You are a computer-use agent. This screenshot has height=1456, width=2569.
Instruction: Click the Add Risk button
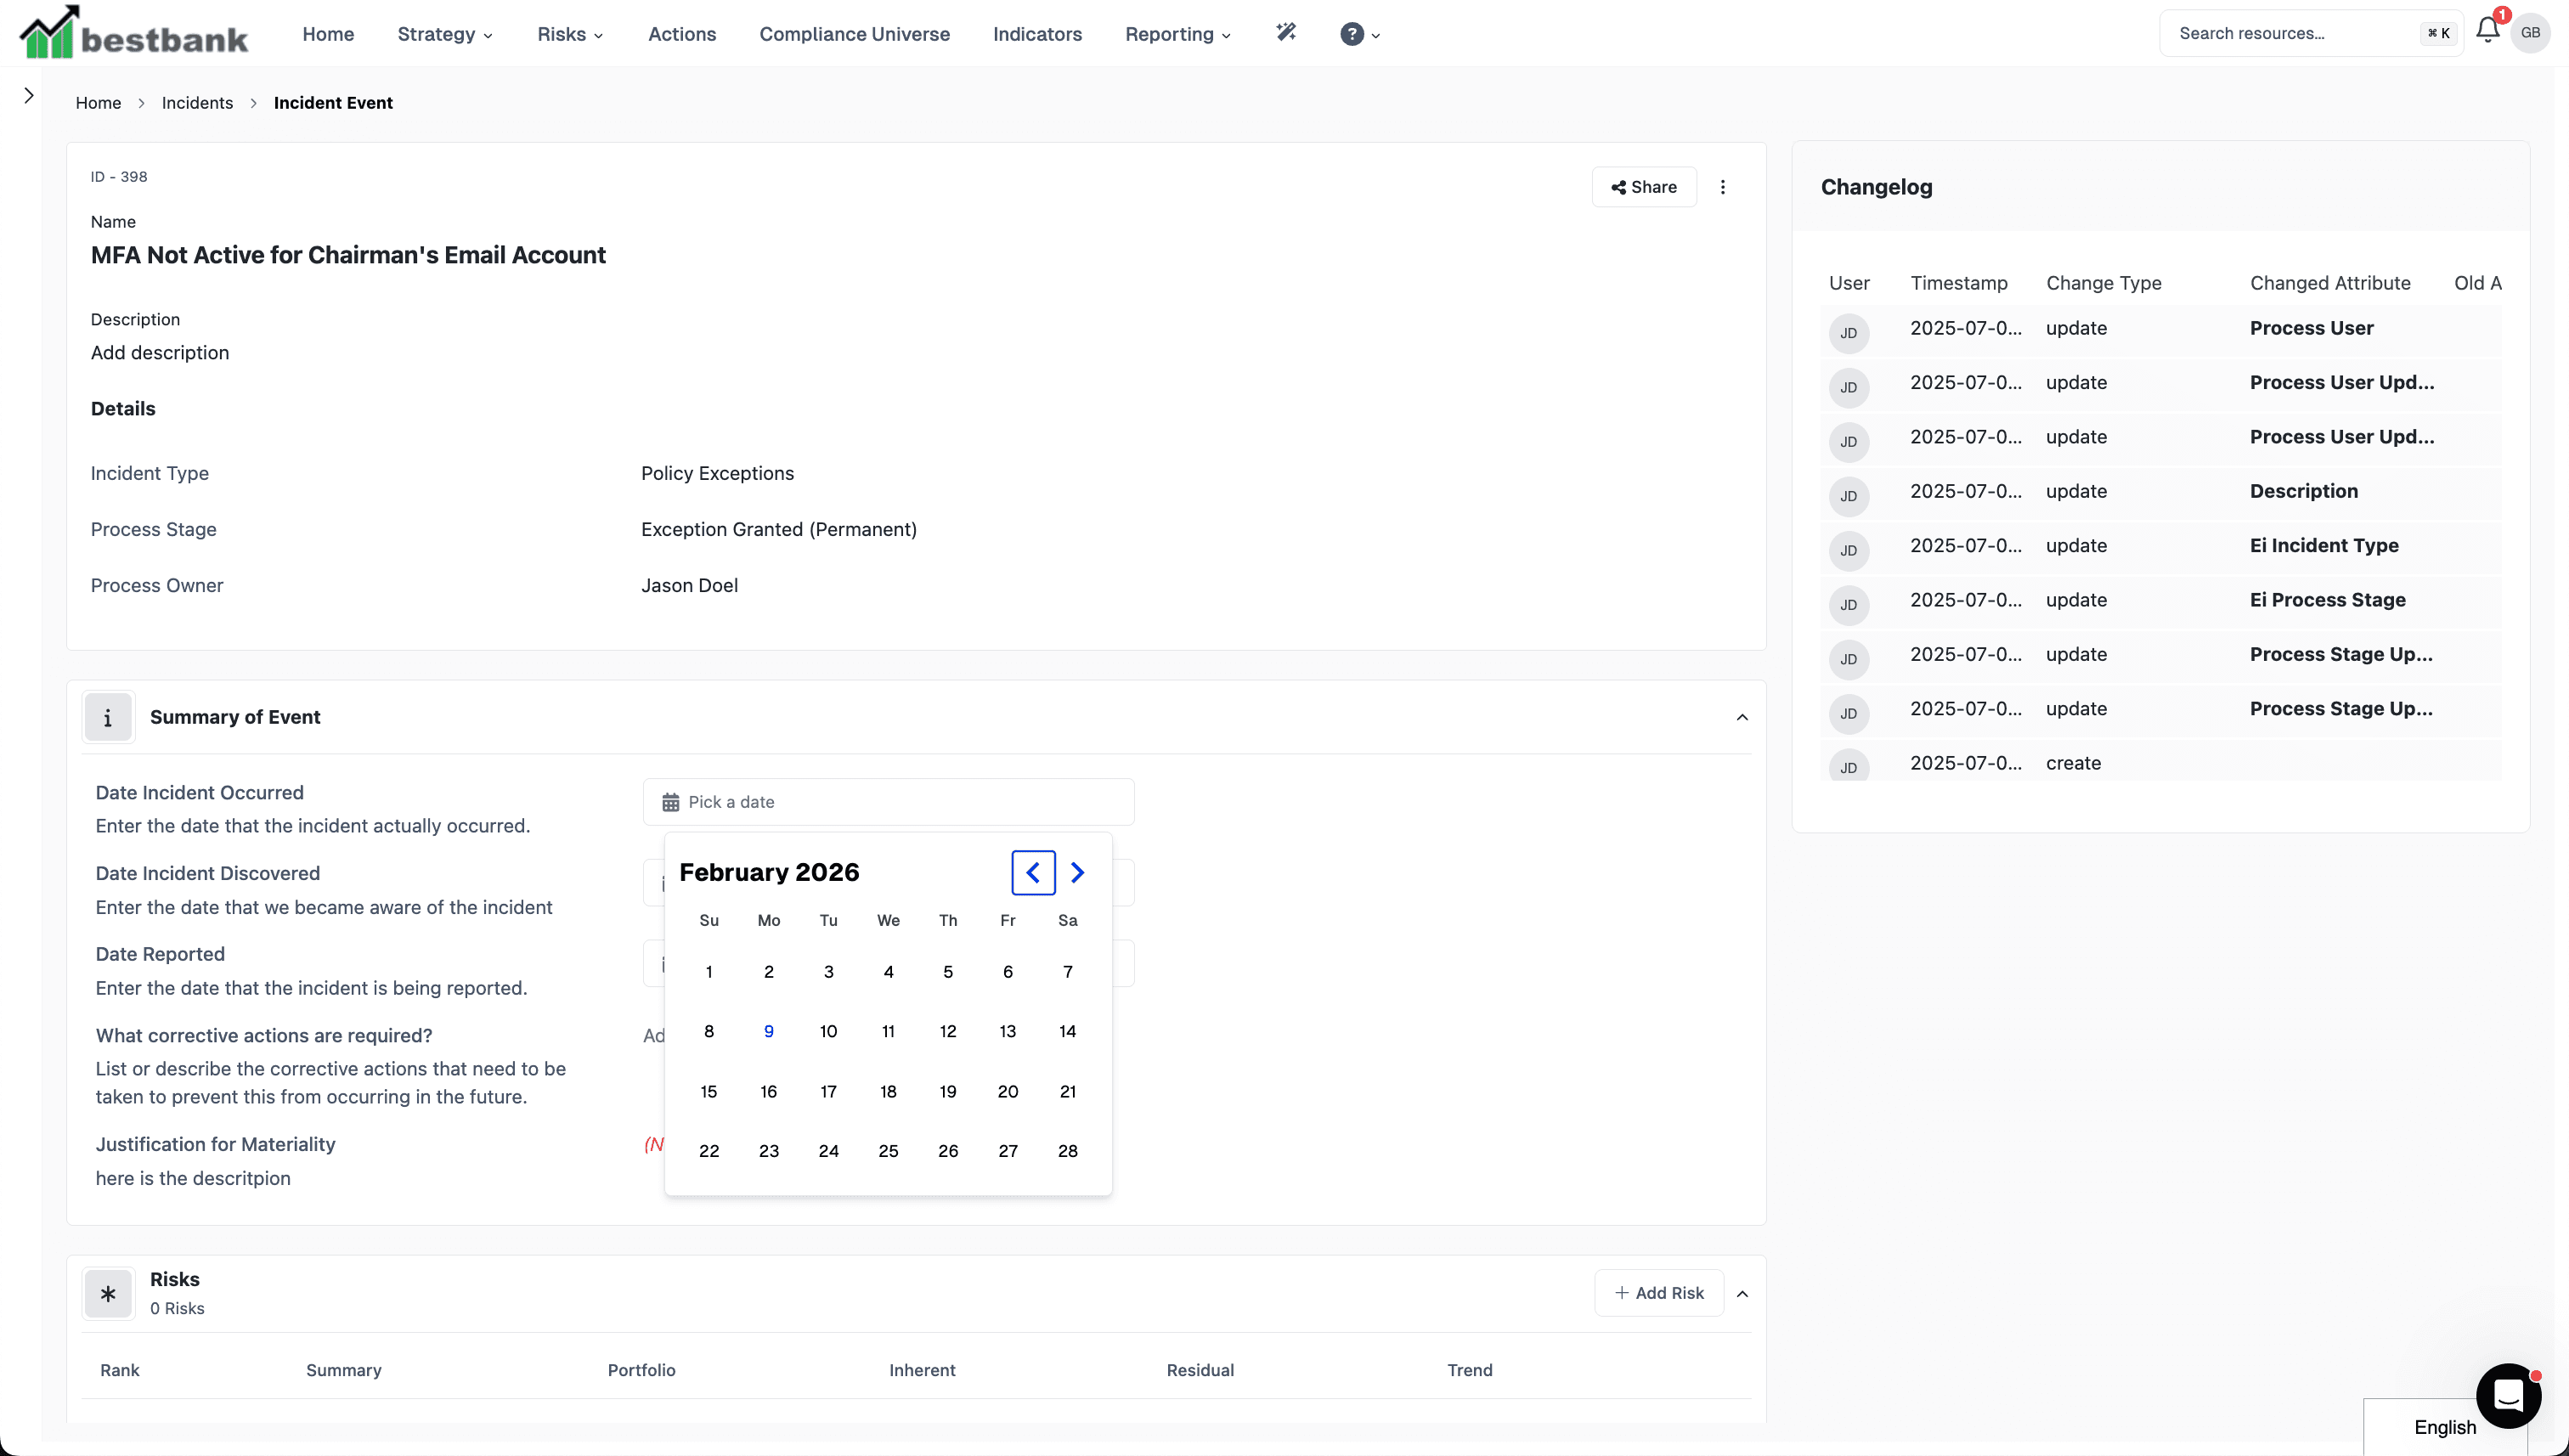pyautogui.click(x=1658, y=1293)
